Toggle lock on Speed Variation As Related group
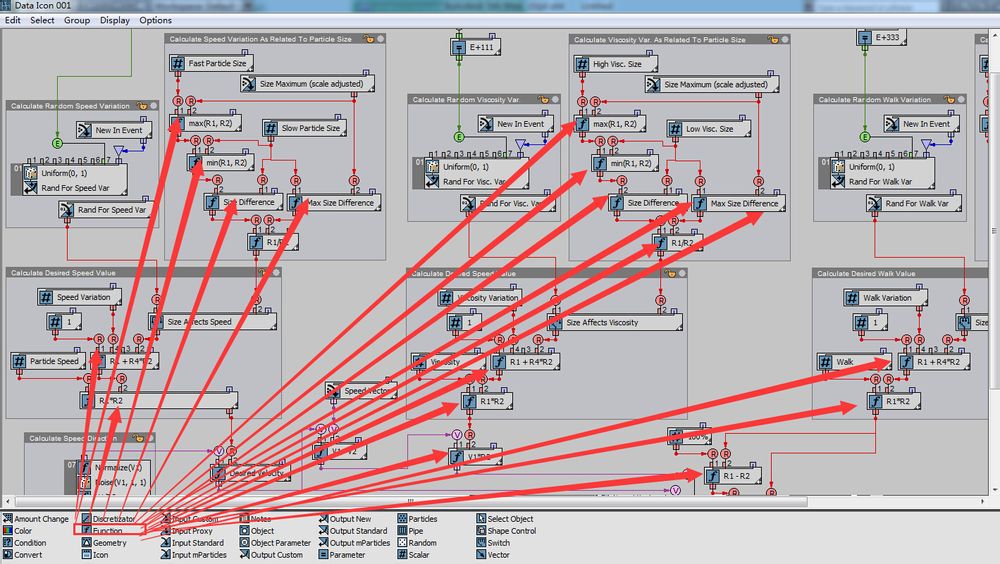Image resolution: width=1000 pixels, height=564 pixels. (368, 39)
